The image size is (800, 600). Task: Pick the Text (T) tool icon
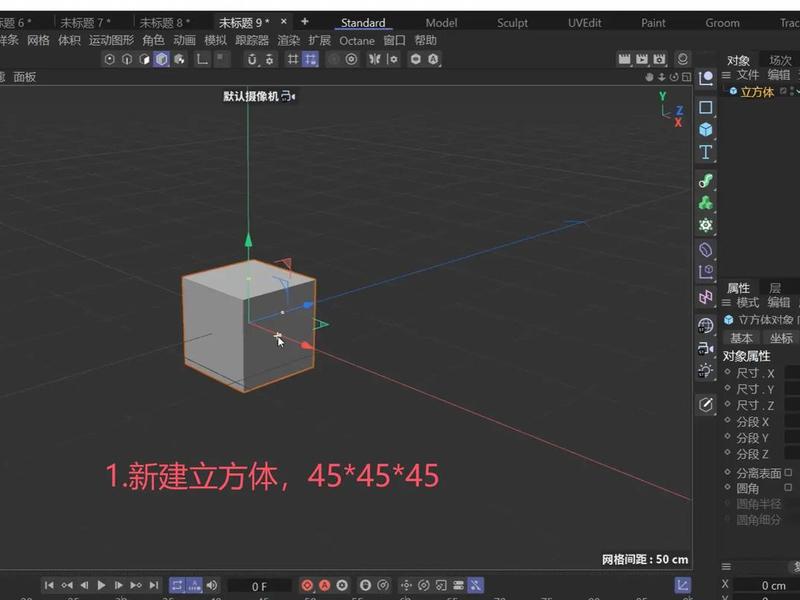click(706, 152)
